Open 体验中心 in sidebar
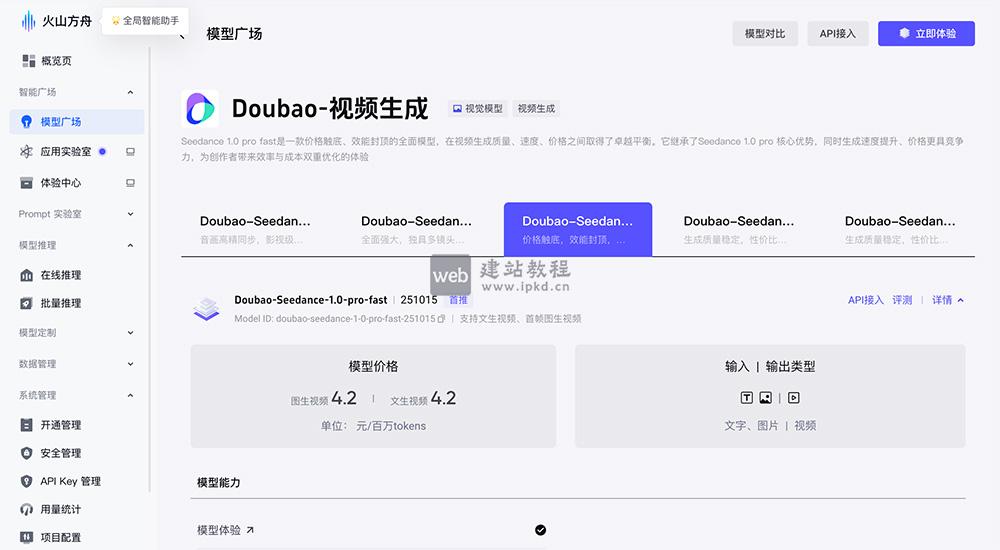Viewport: 1000px width, 550px height. (61, 182)
